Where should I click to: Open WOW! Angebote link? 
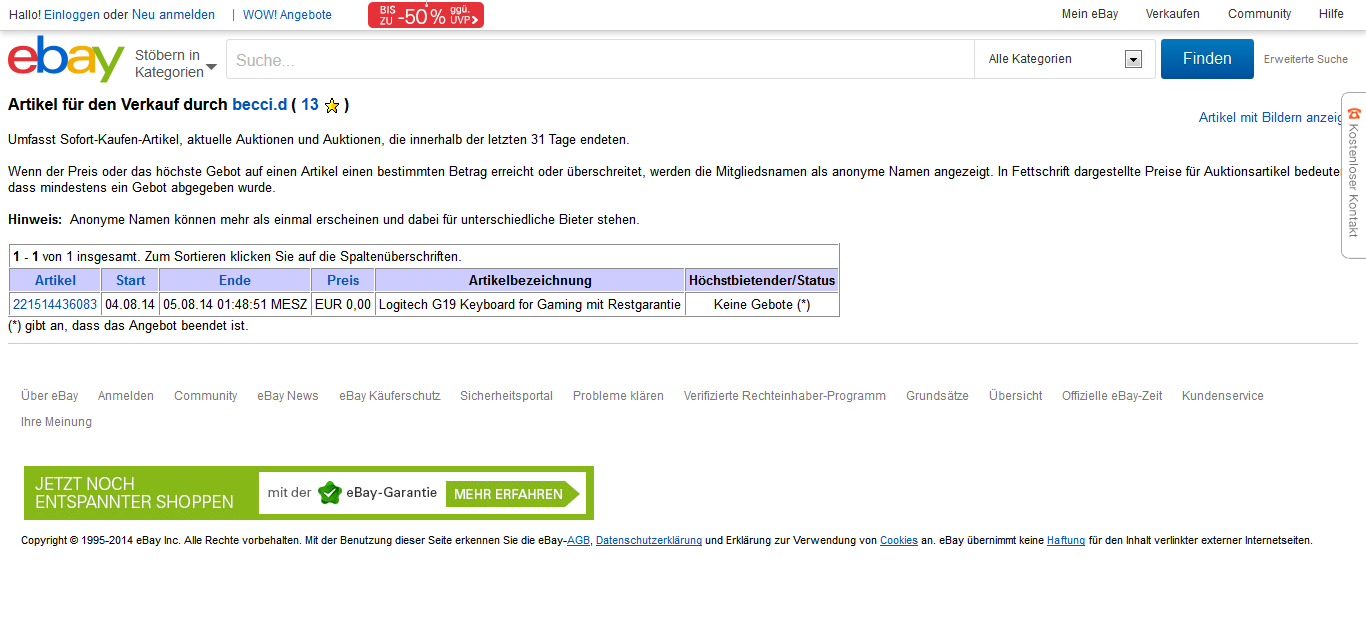[x=287, y=15]
